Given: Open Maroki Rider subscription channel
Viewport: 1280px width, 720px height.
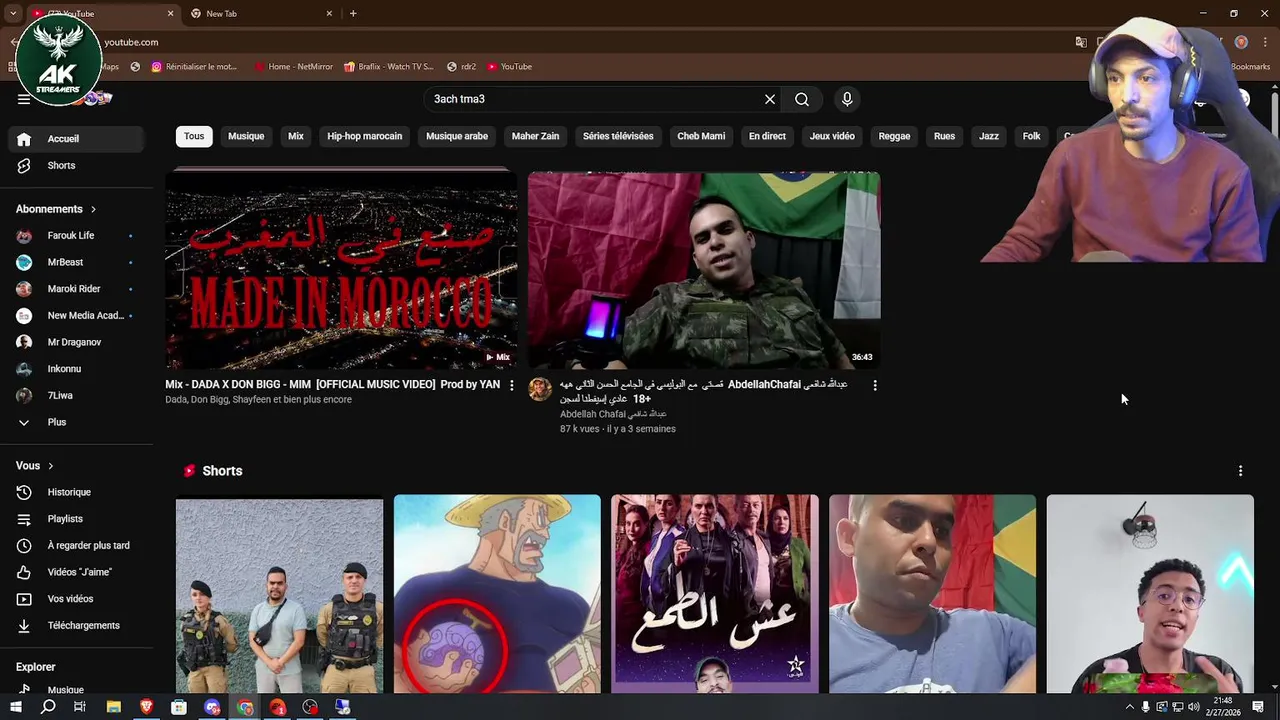Looking at the screenshot, I should [76, 289].
